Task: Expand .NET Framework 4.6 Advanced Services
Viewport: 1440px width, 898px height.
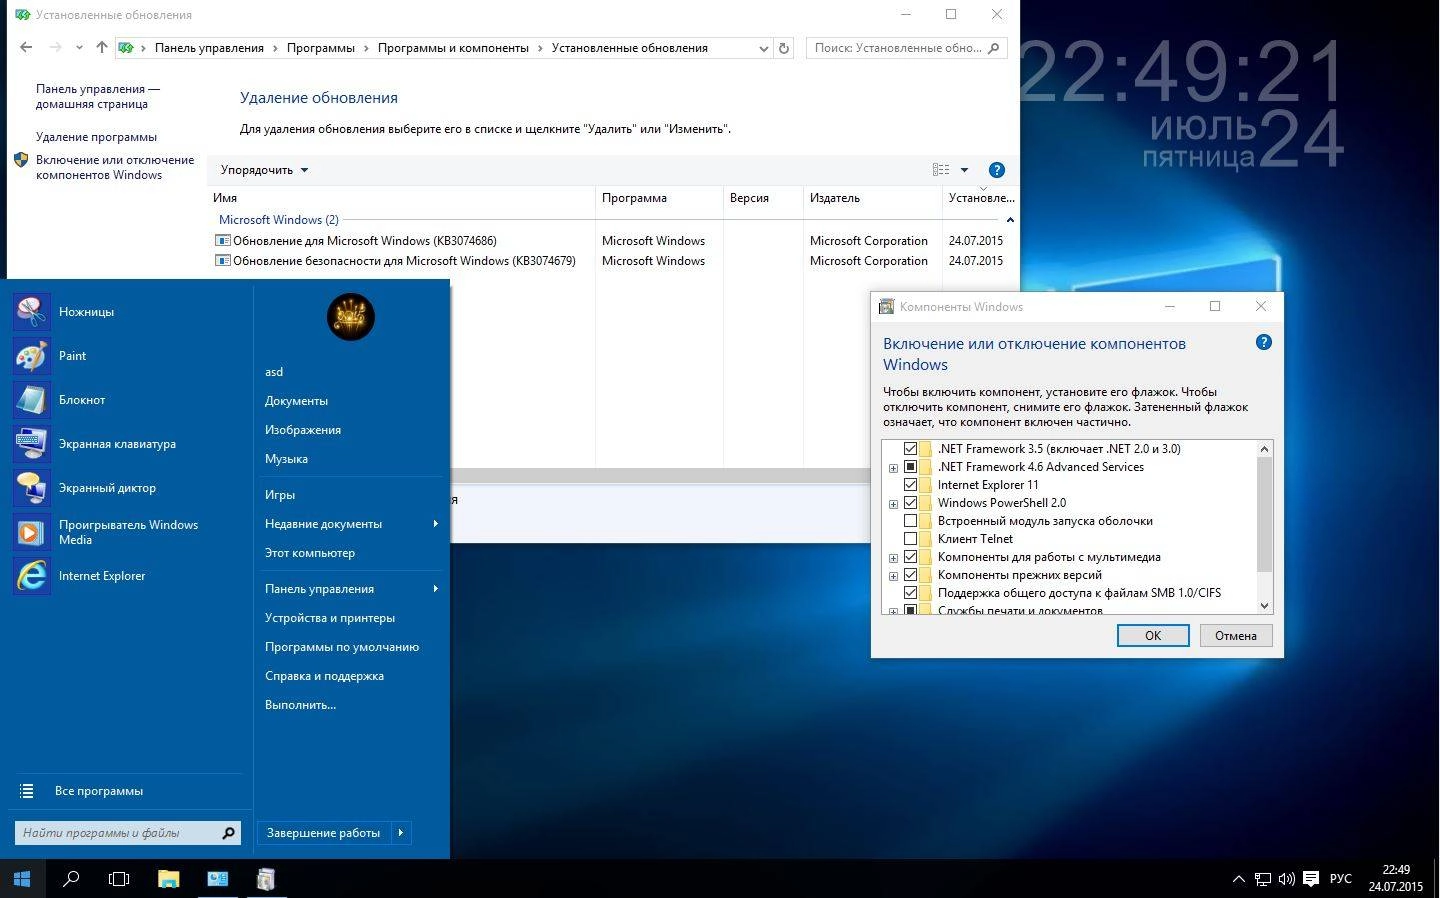Action: click(893, 468)
